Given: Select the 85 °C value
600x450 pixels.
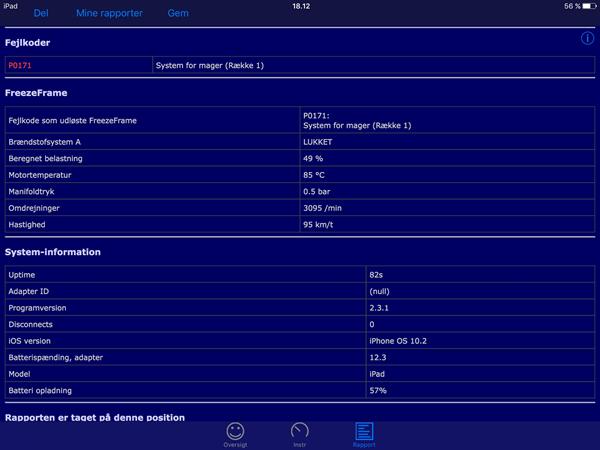Looking at the screenshot, I should (x=314, y=175).
